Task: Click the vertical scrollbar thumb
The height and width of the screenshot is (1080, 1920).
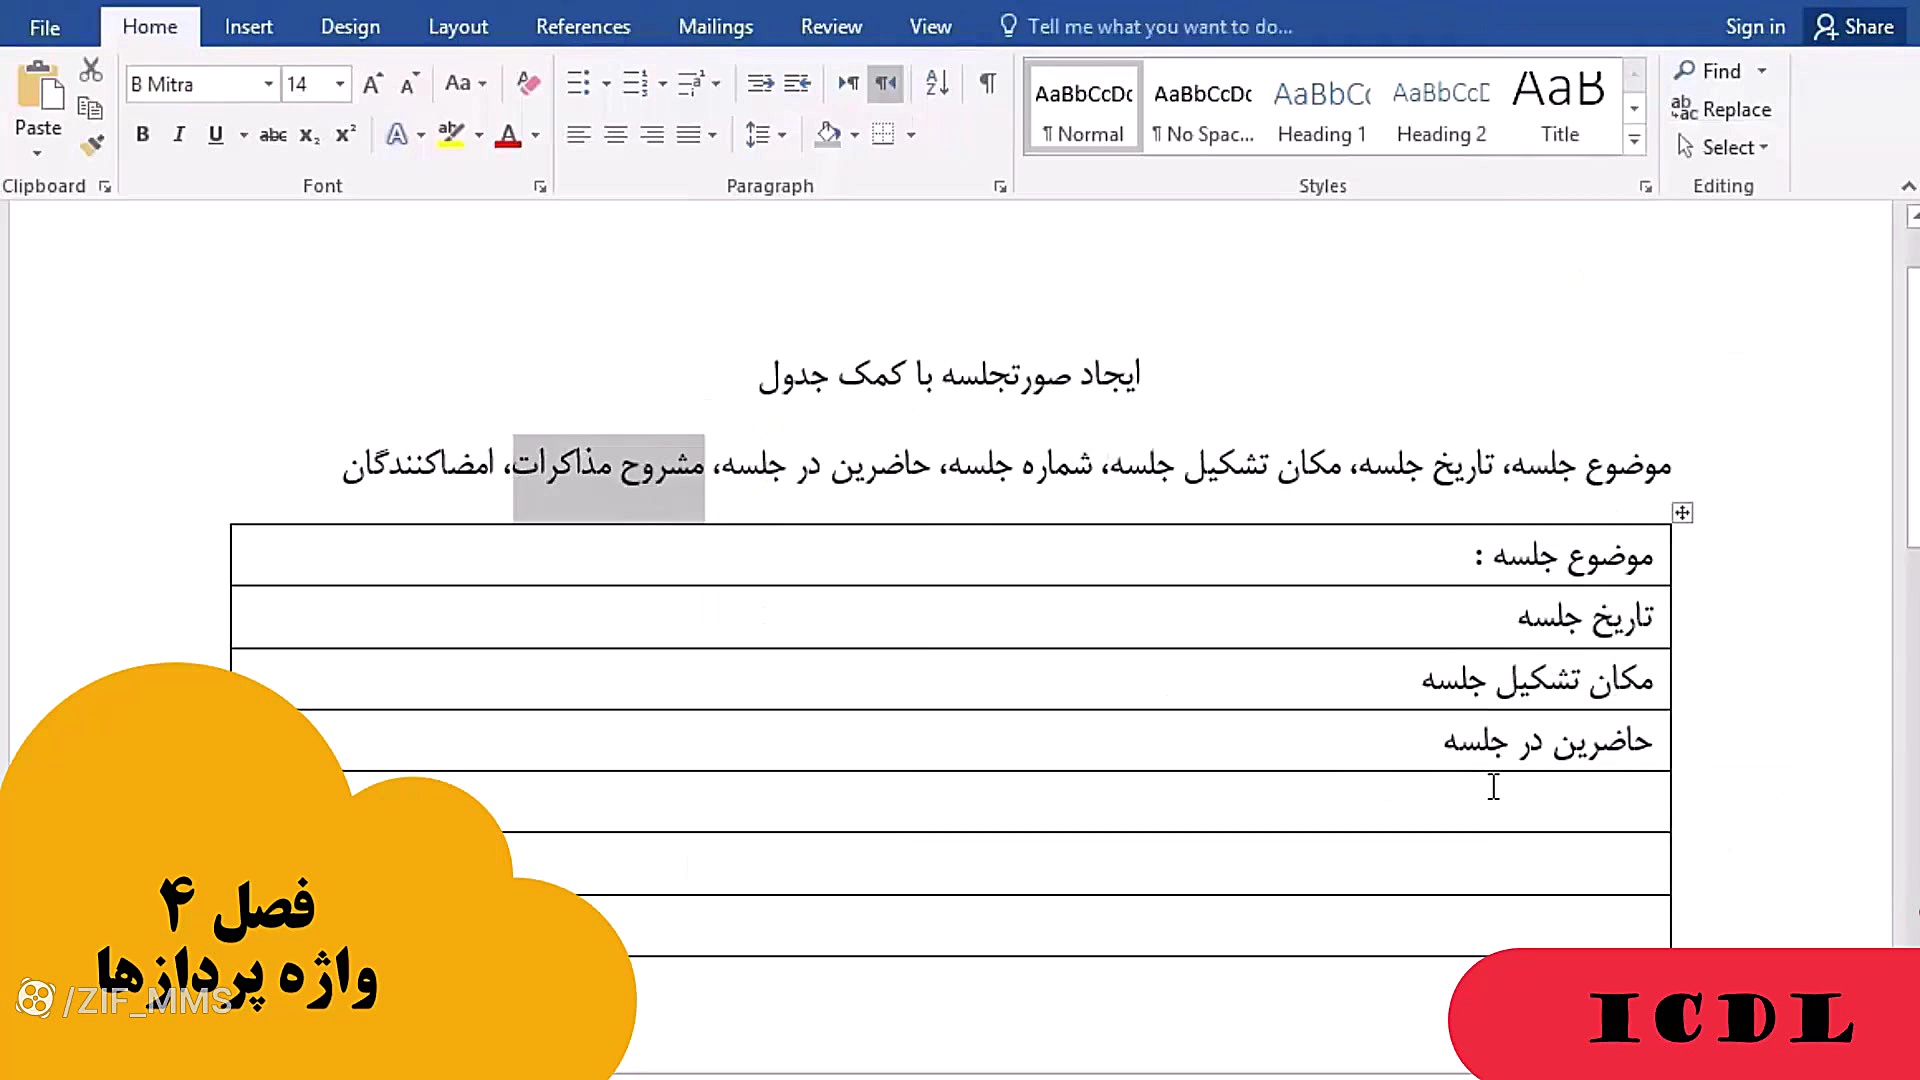Action: [1912, 406]
